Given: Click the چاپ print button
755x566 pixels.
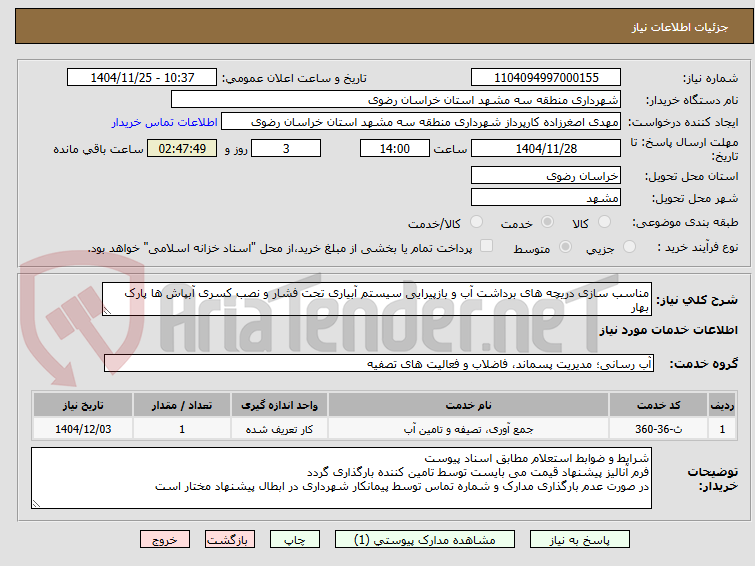Looking at the screenshot, I should [x=295, y=540].
